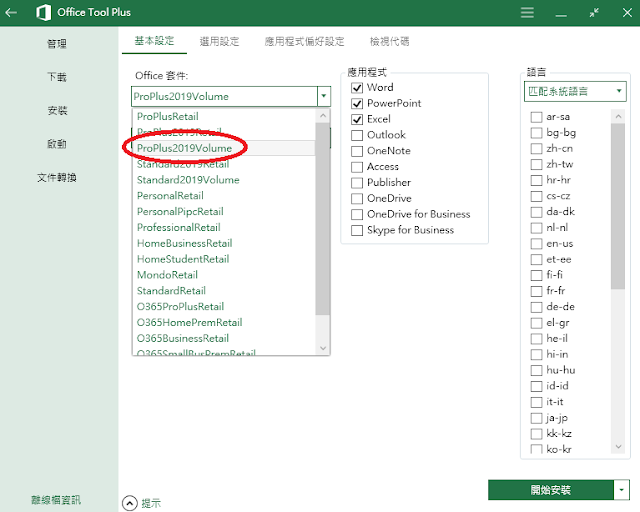
Task: Open the hamburger menu icon
Action: 527,12
